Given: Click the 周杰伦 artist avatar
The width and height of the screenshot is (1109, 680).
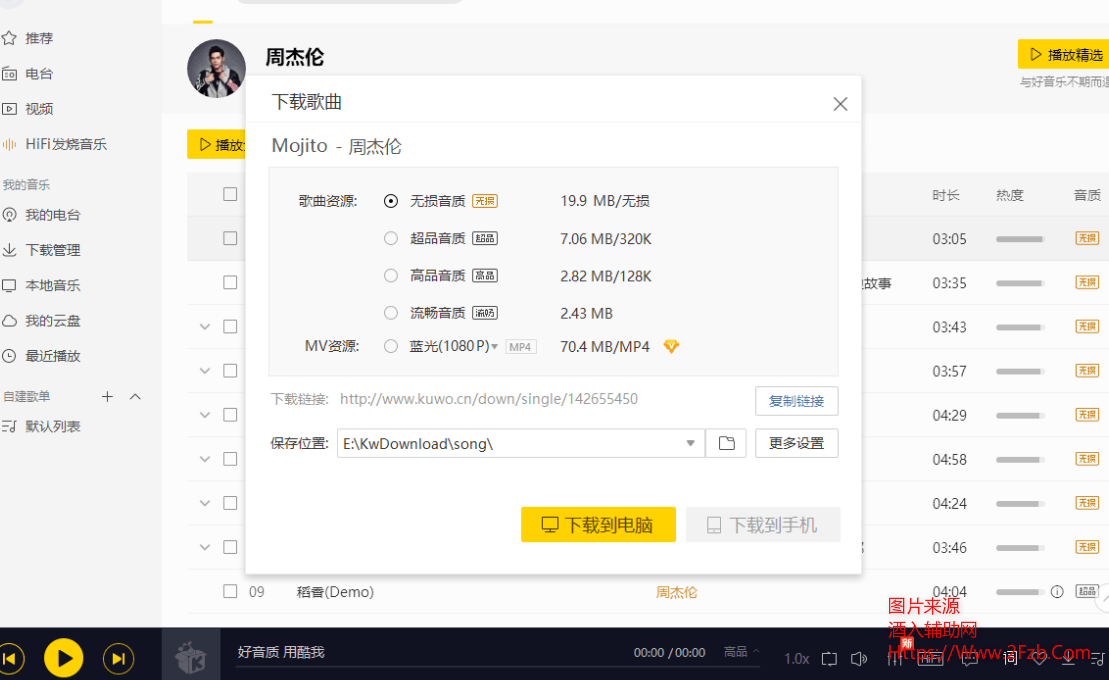Looking at the screenshot, I should coord(216,69).
